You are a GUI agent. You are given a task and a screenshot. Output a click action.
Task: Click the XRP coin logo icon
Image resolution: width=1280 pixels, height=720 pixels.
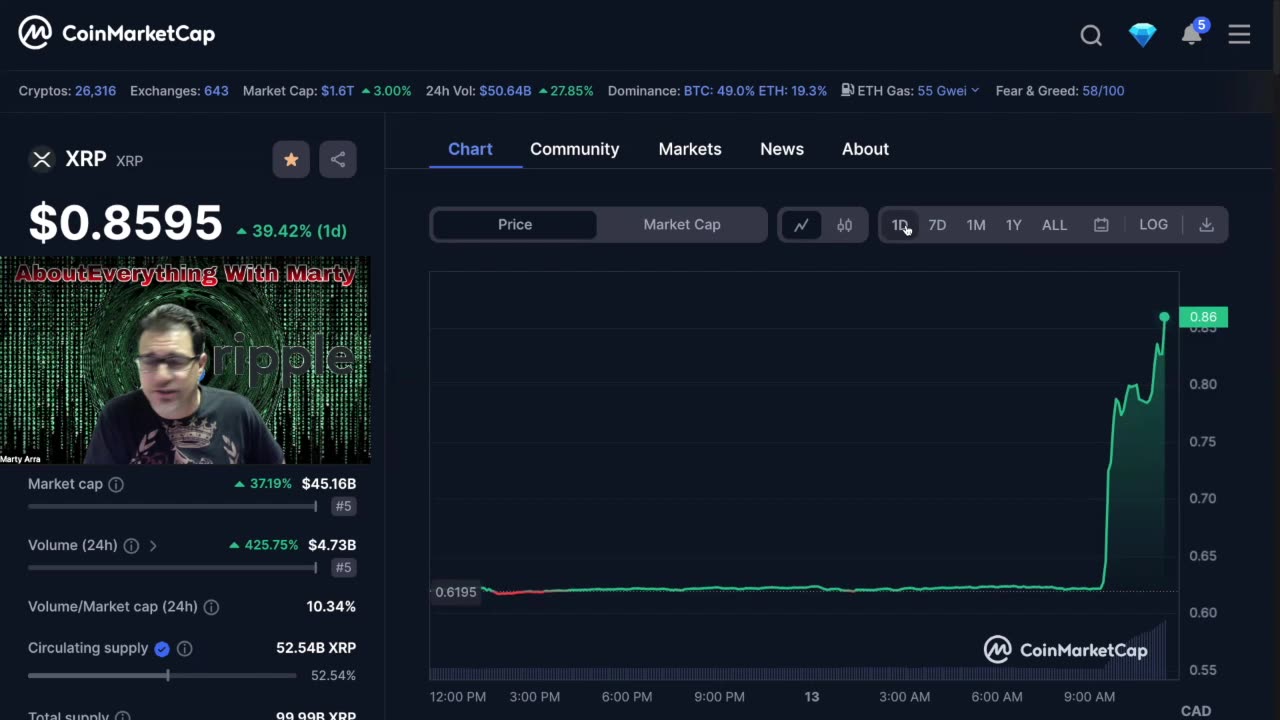pyautogui.click(x=42, y=159)
